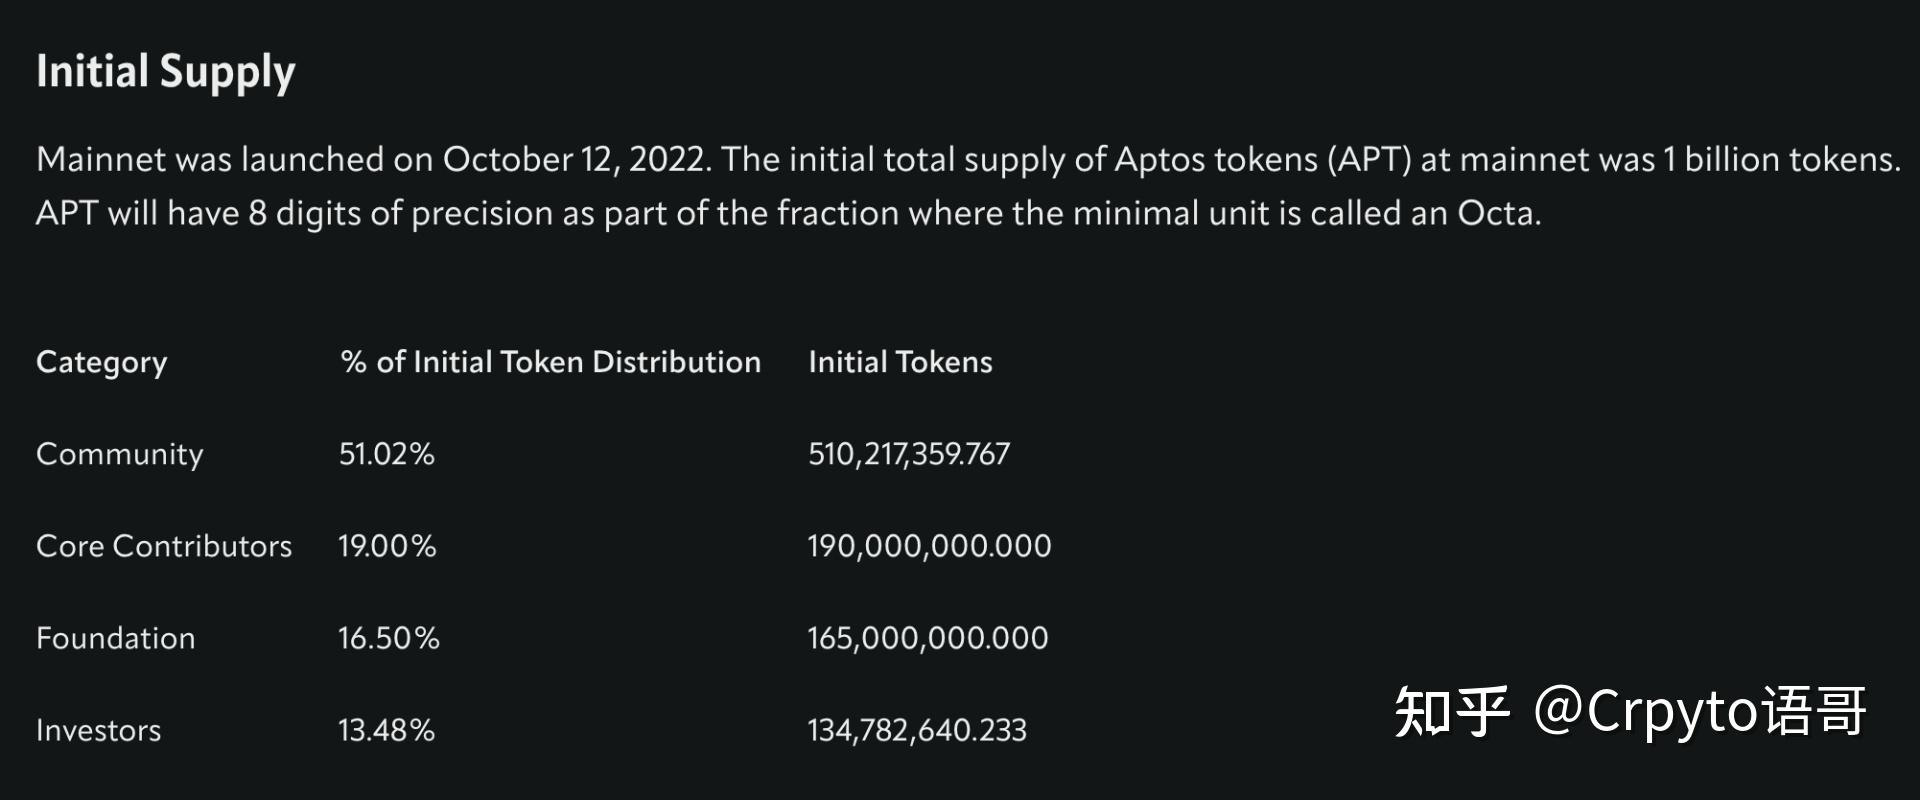The width and height of the screenshot is (1920, 800).
Task: Select the Foundation row label
Action: [x=116, y=638]
